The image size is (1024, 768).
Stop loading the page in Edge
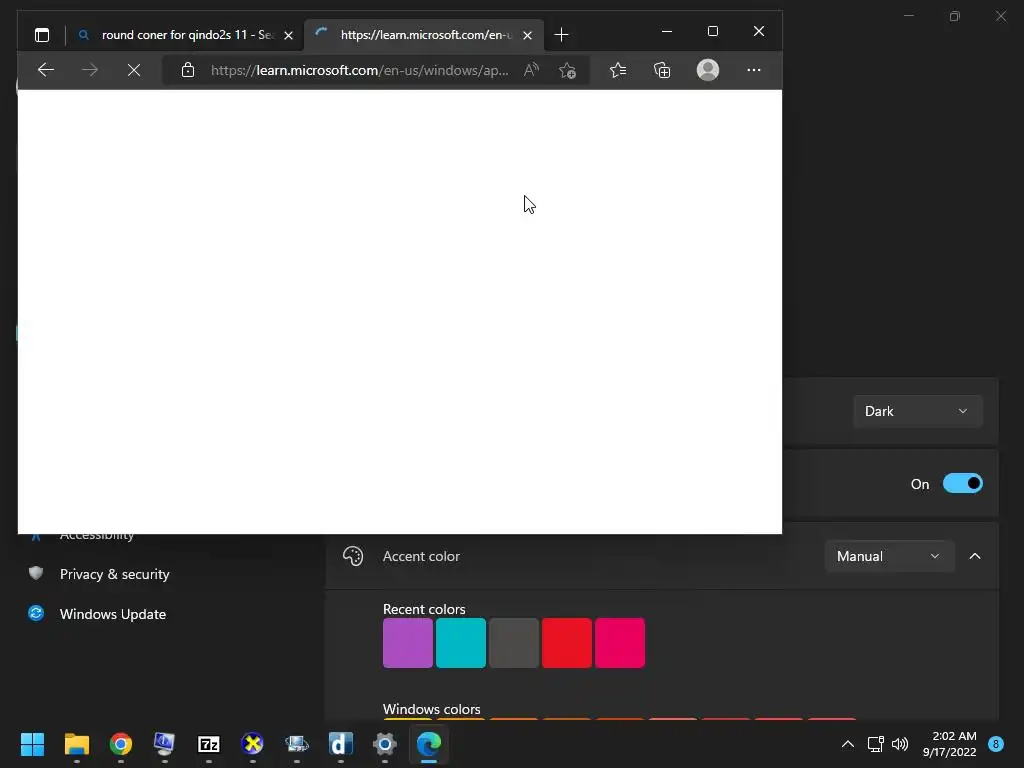(x=134, y=70)
